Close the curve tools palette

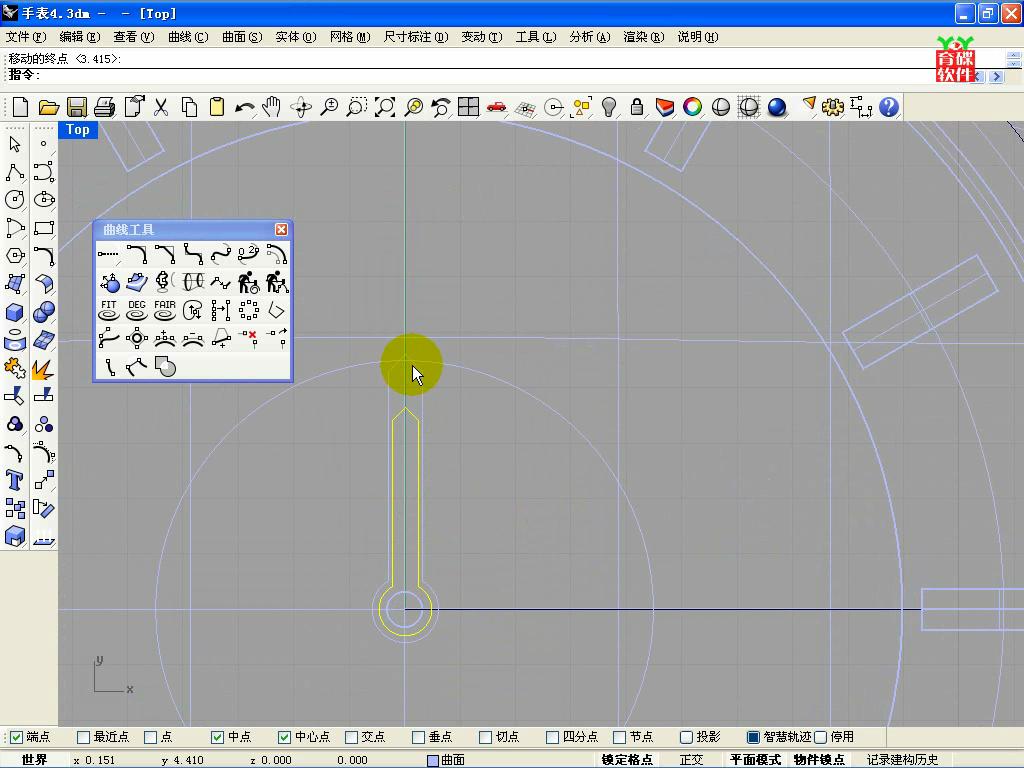(x=281, y=229)
